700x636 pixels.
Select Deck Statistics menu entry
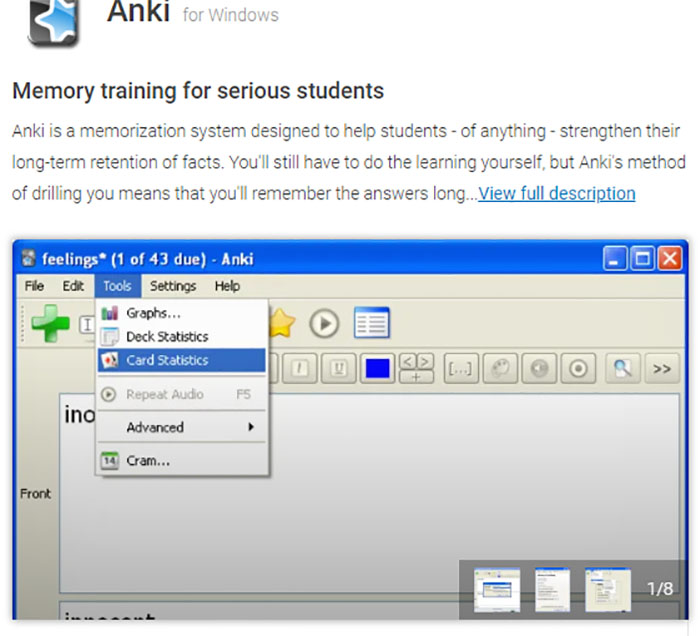[x=167, y=337]
